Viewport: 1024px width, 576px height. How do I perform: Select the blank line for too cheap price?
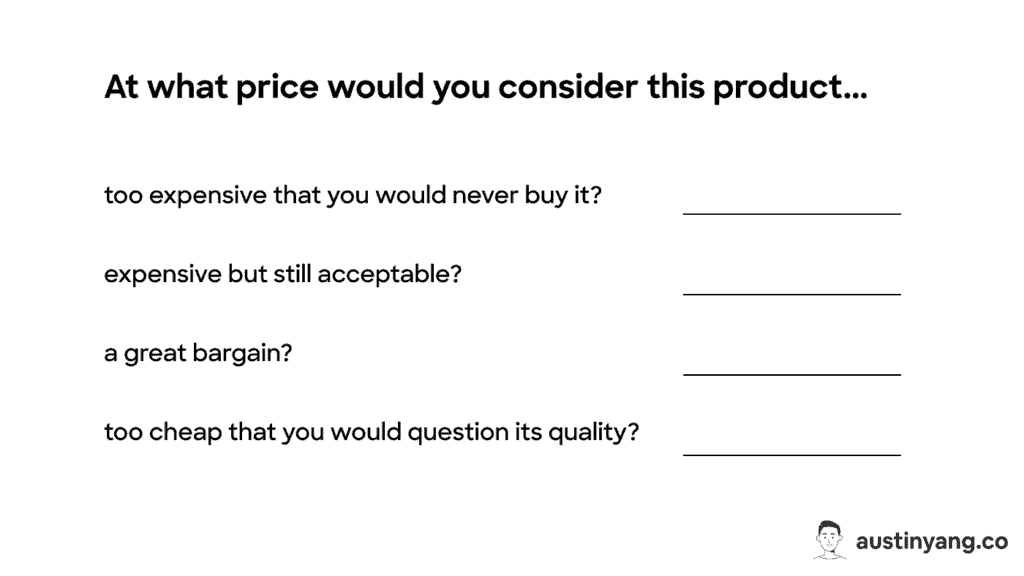pyautogui.click(x=792, y=455)
